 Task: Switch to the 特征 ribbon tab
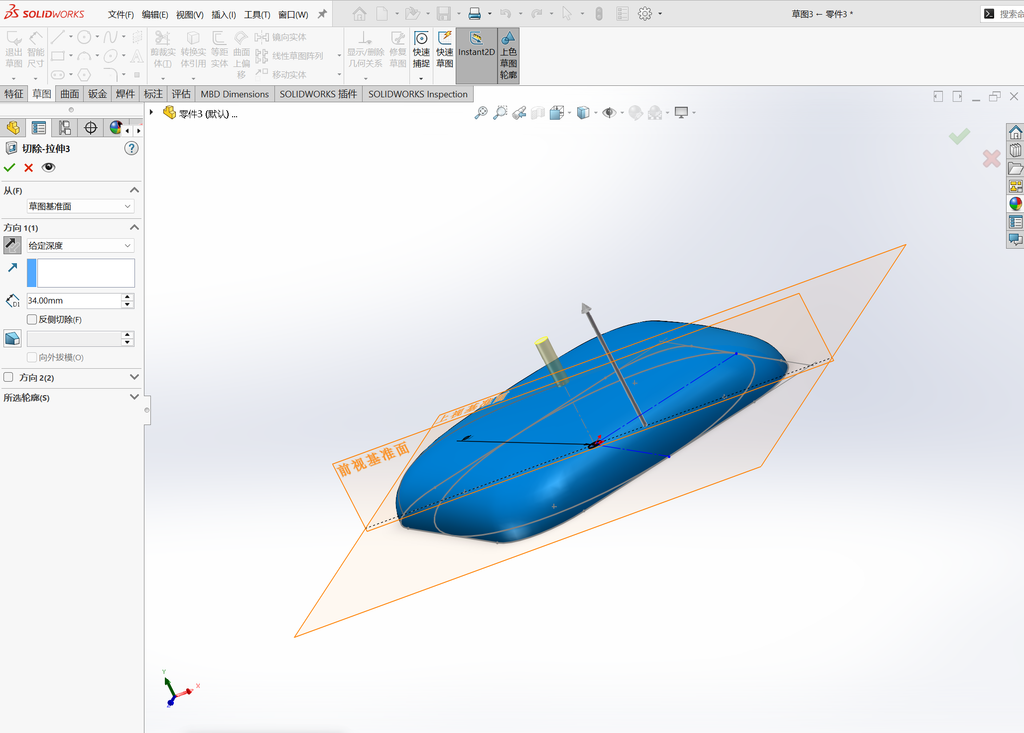tap(14, 94)
